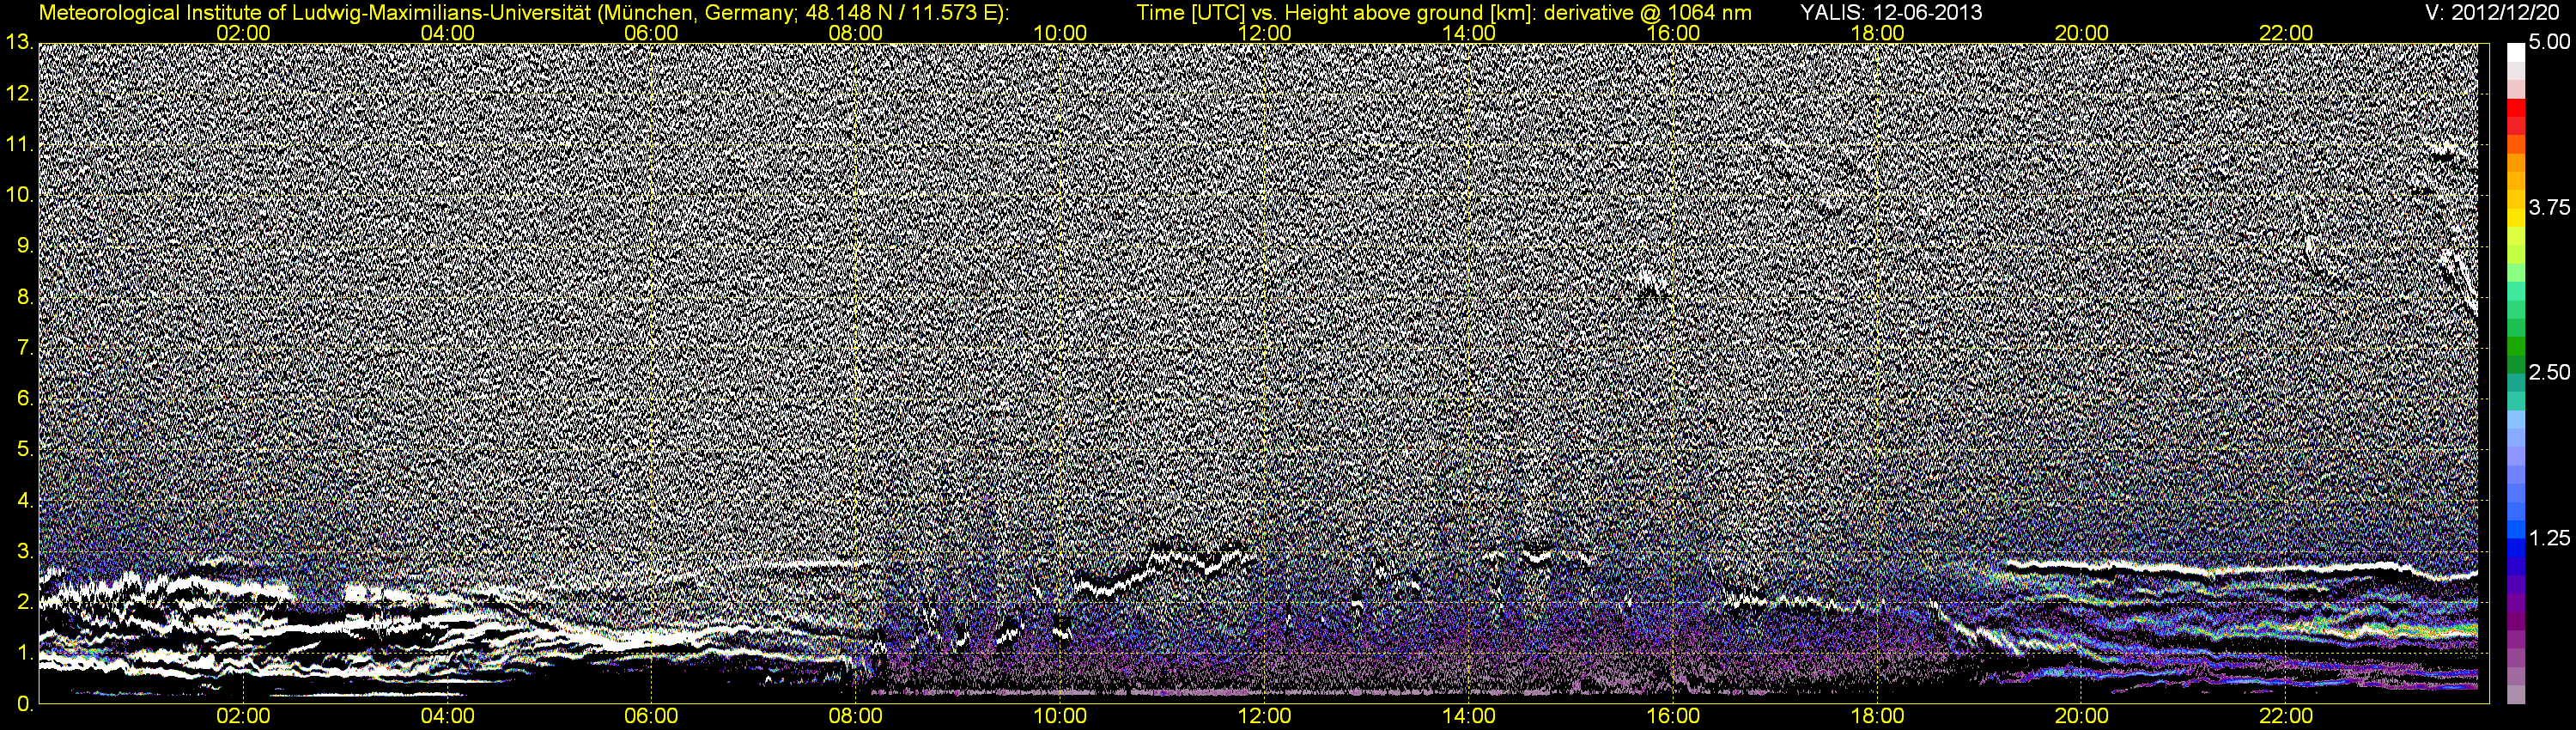Click the 3. height axis label
This screenshot has width=2576, height=730.
[26, 551]
